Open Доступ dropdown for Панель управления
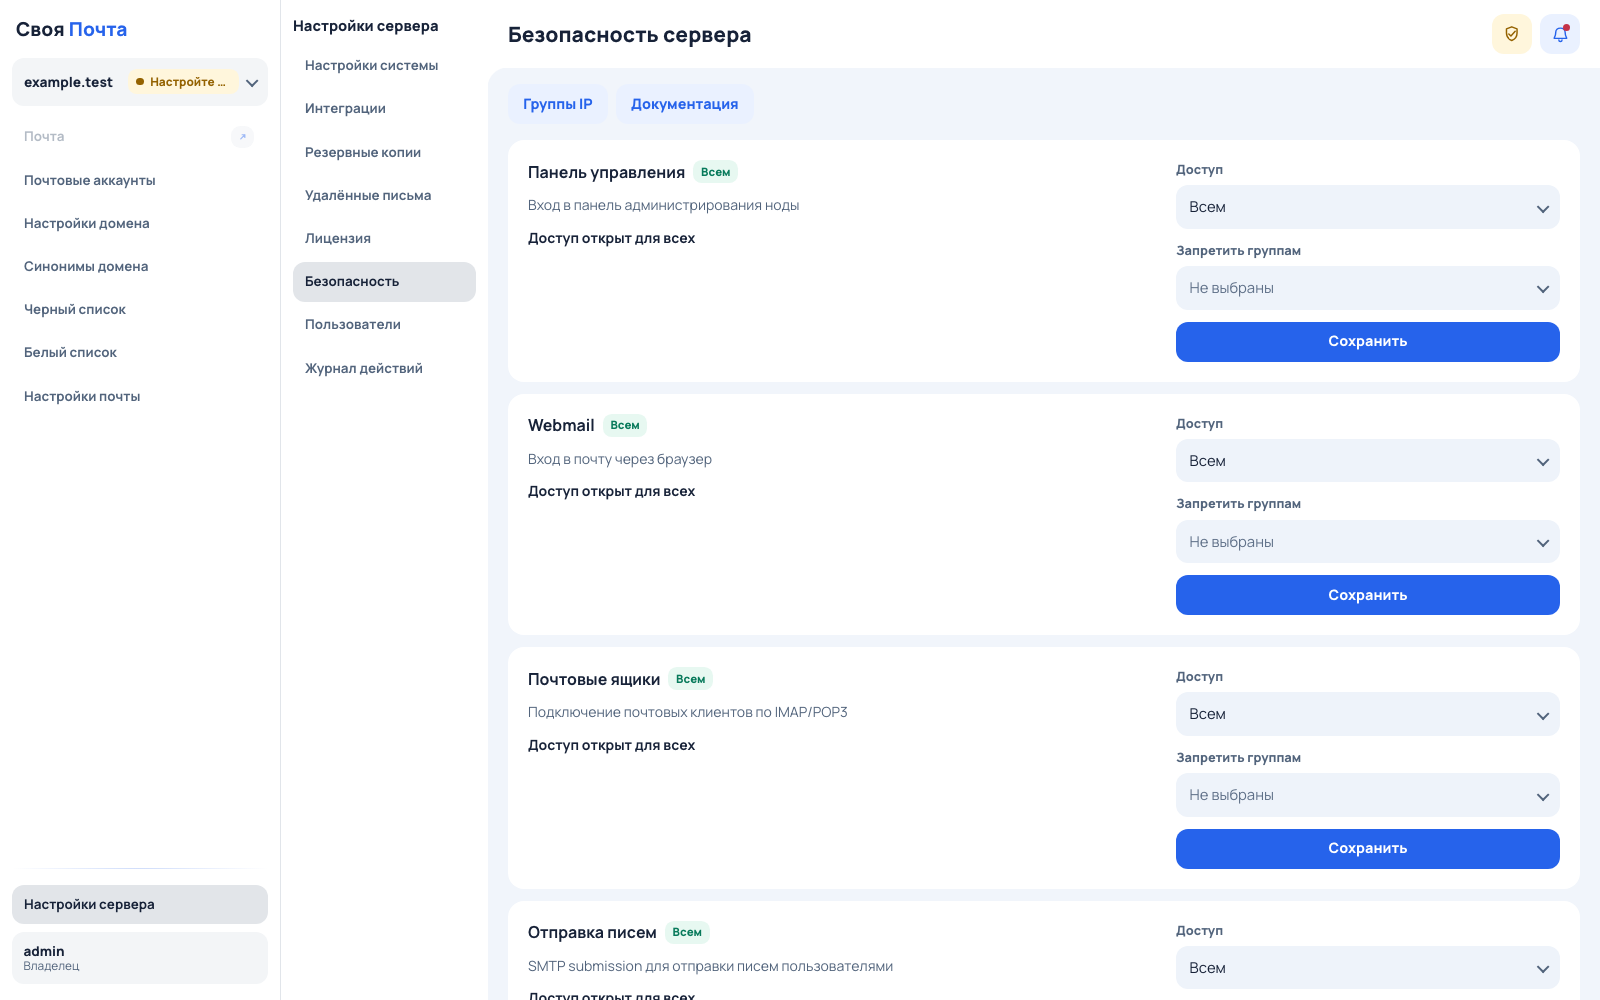1600x1000 pixels. pos(1367,207)
